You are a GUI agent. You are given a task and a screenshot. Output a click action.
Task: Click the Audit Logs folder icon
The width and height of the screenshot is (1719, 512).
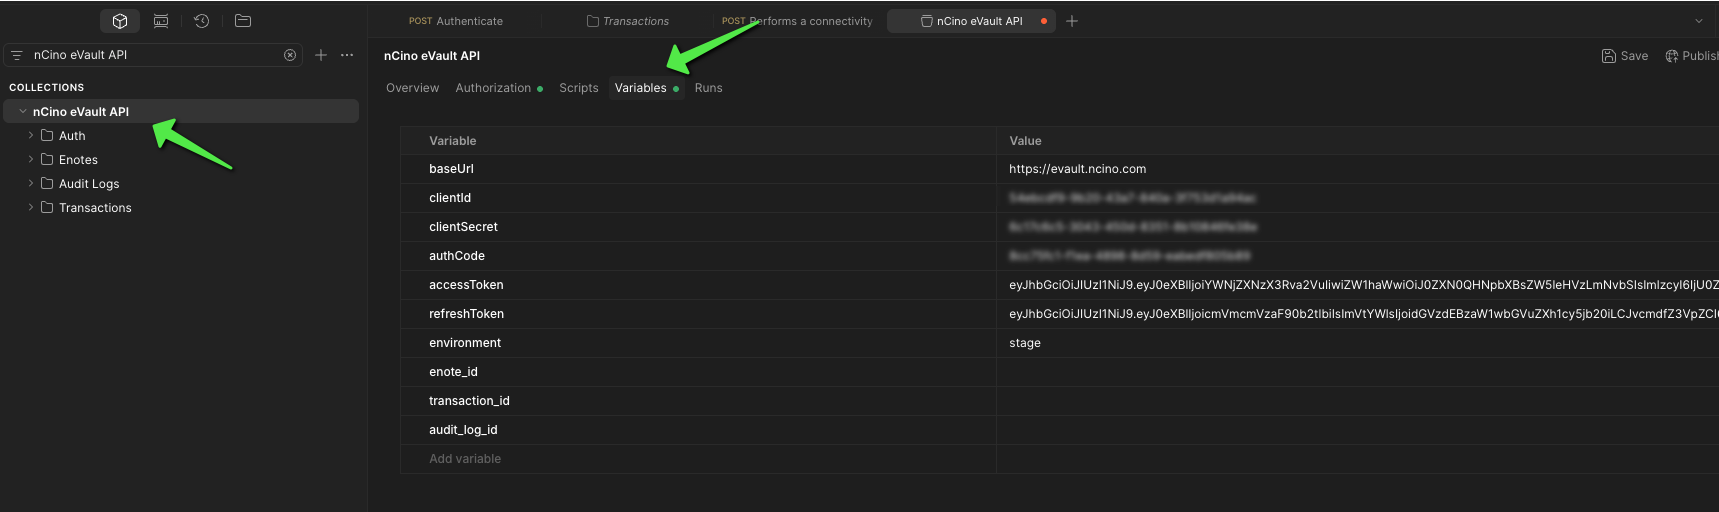[47, 183]
